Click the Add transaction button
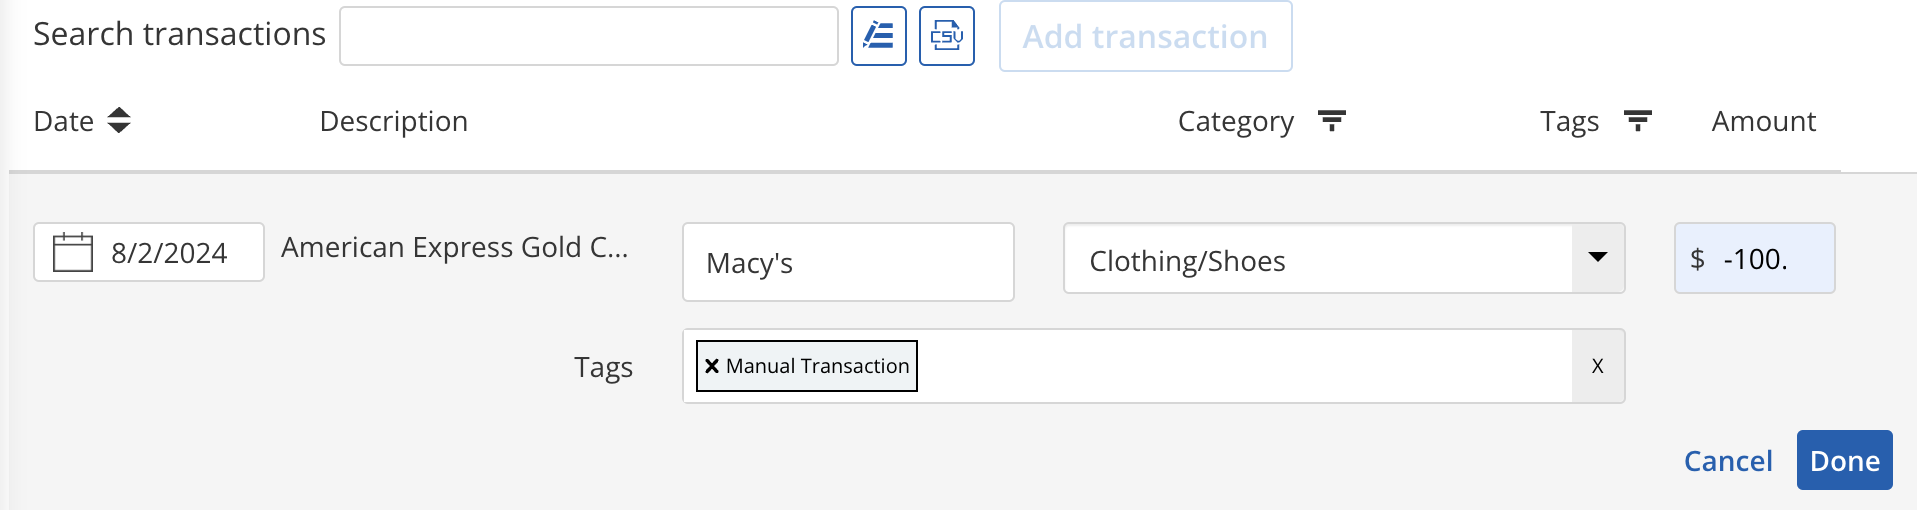 tap(1145, 36)
